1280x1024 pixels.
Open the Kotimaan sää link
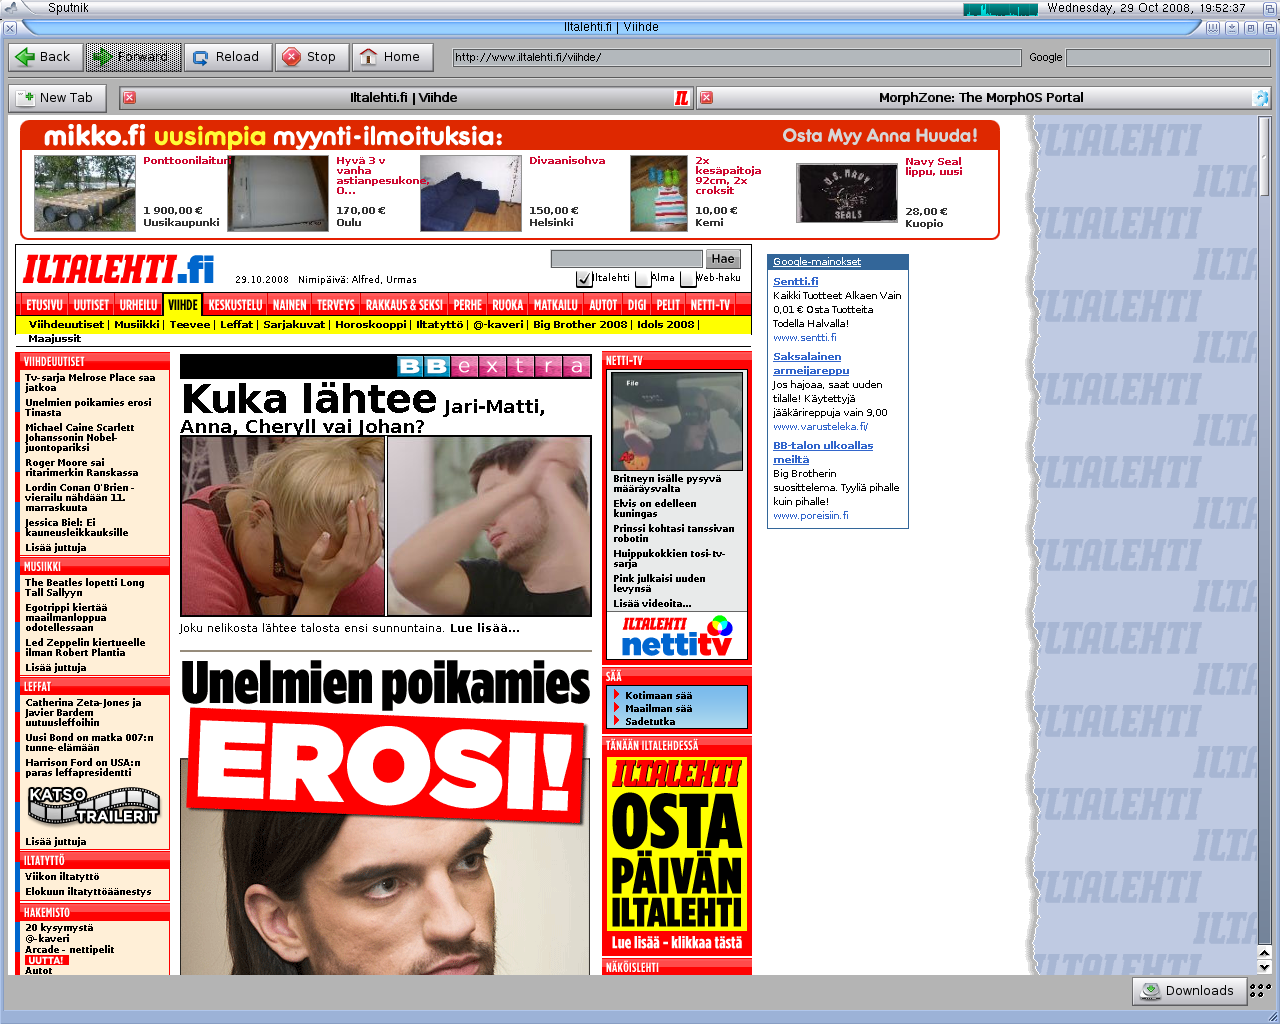[658, 695]
